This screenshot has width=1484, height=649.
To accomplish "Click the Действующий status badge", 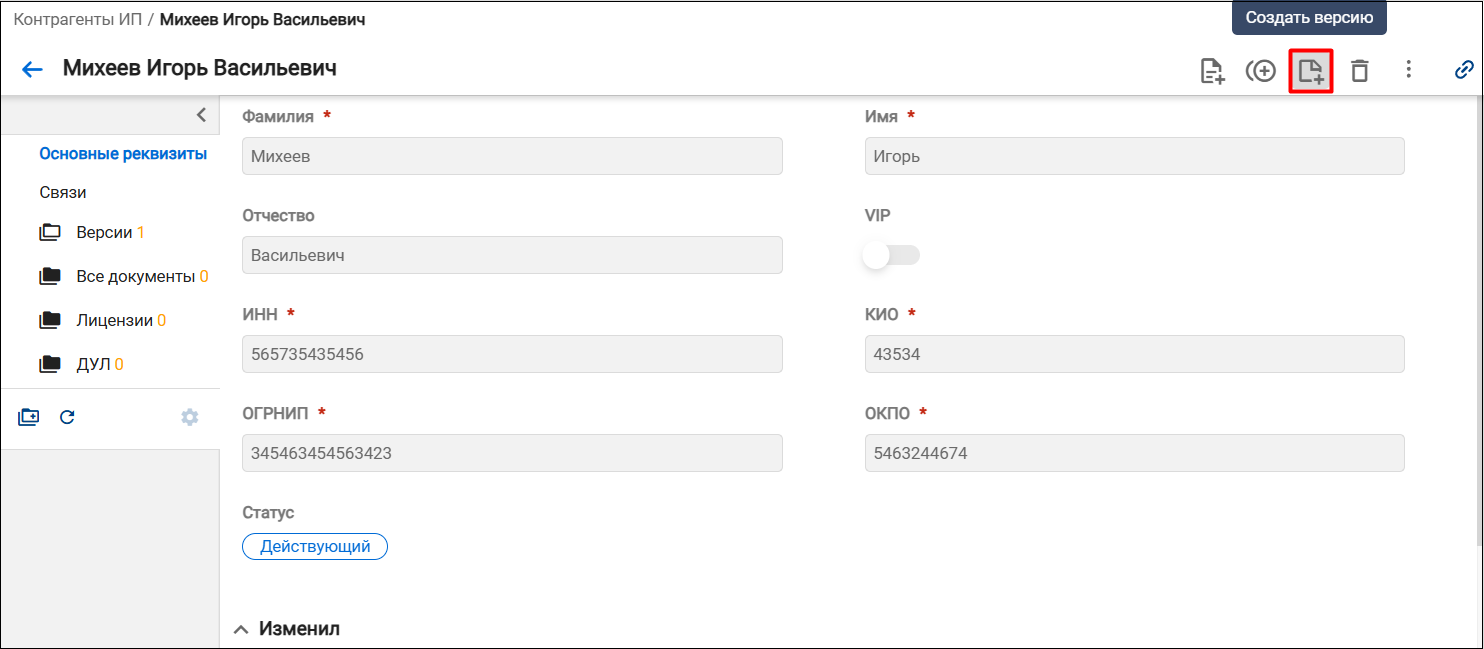I will [x=315, y=547].
